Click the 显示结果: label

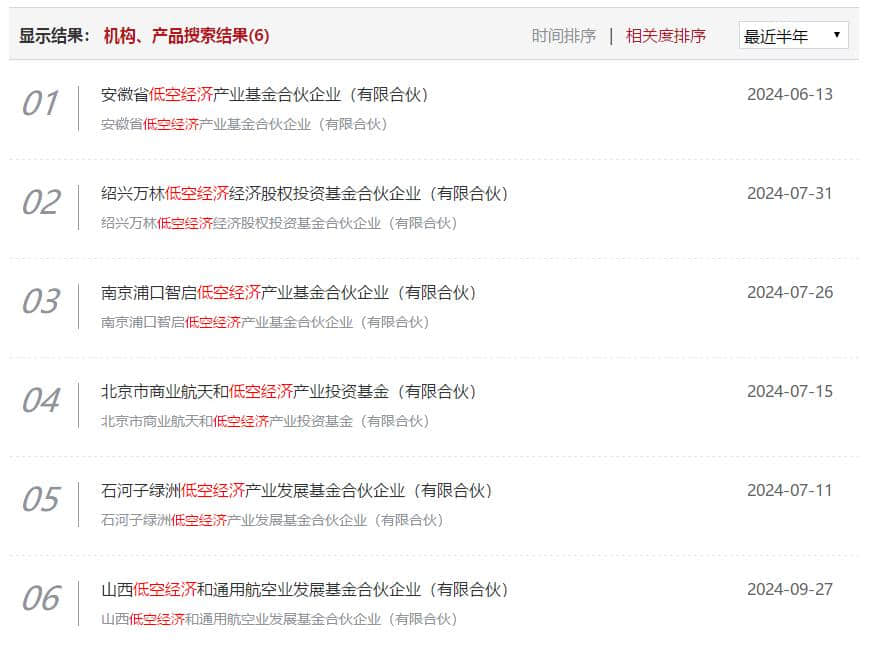tap(54, 36)
